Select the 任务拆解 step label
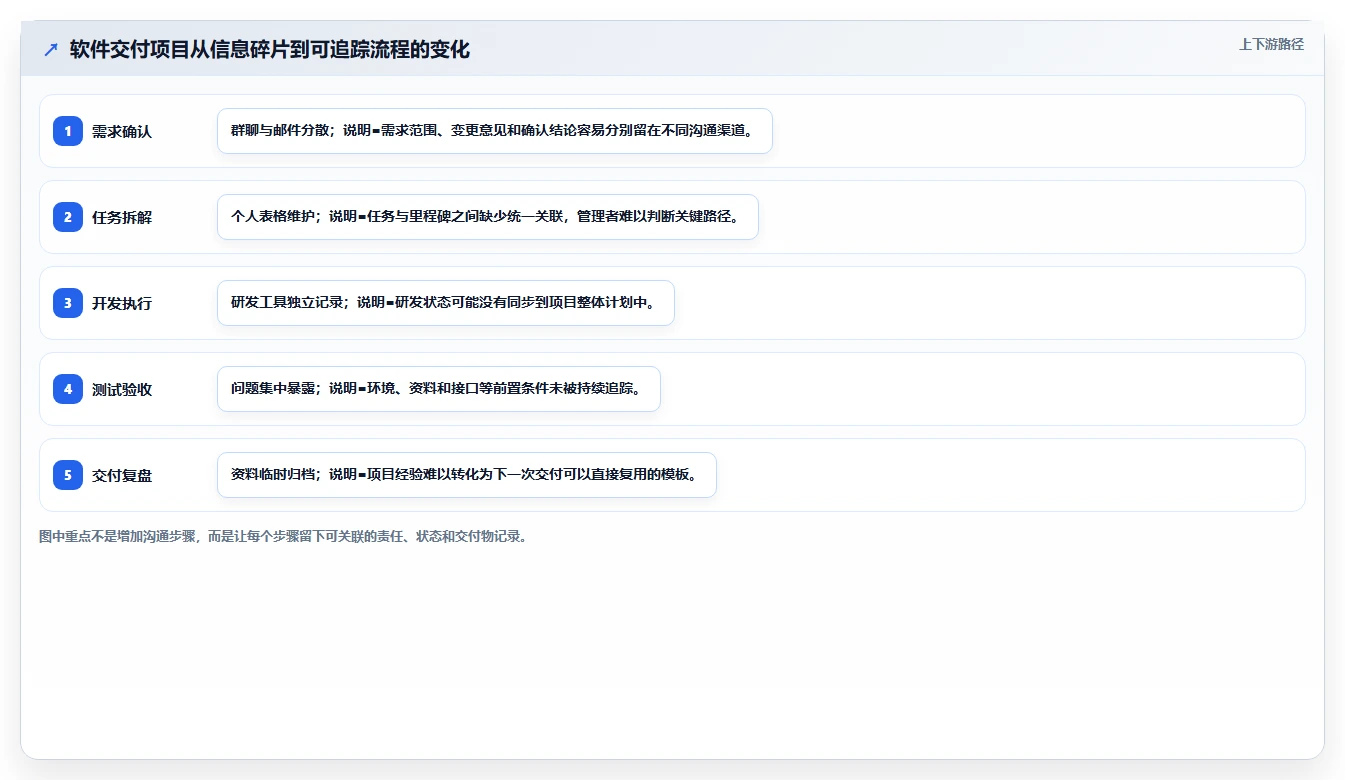 (x=122, y=217)
